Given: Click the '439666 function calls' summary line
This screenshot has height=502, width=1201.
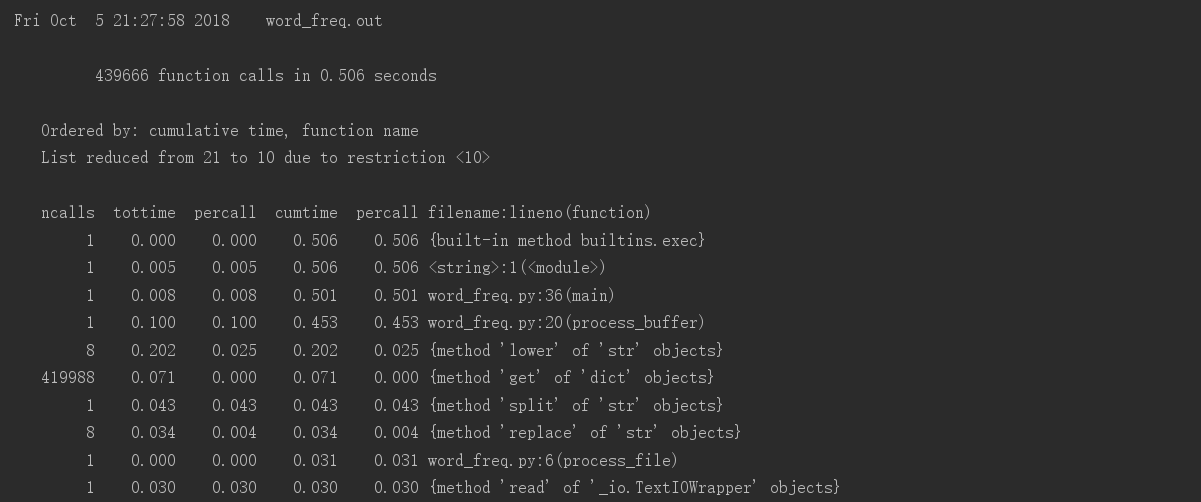Looking at the screenshot, I should [x=265, y=76].
